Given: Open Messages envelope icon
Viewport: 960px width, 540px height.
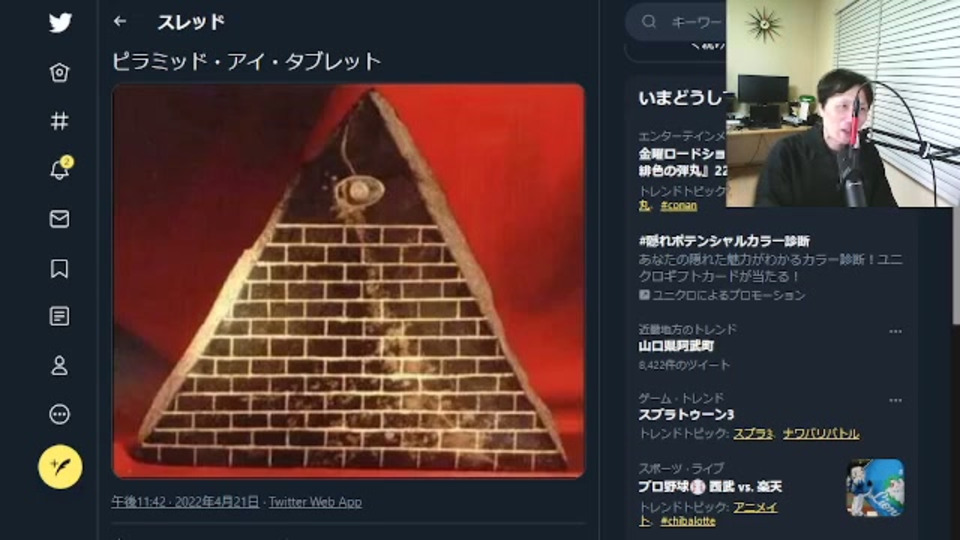Looking at the screenshot, I should [x=59, y=219].
